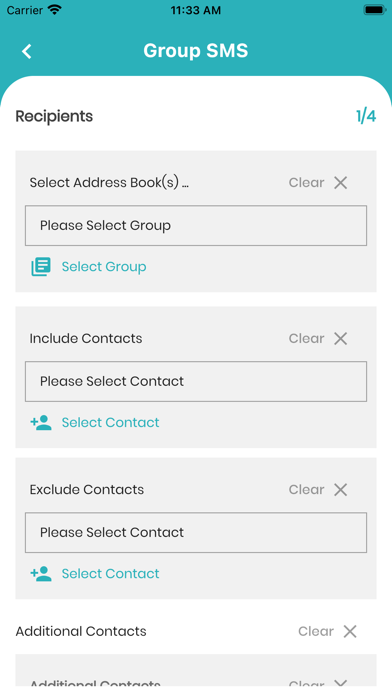Image resolution: width=392 pixels, height=696 pixels.
Task: Tap the Select Group address book icon
Action: point(41,267)
